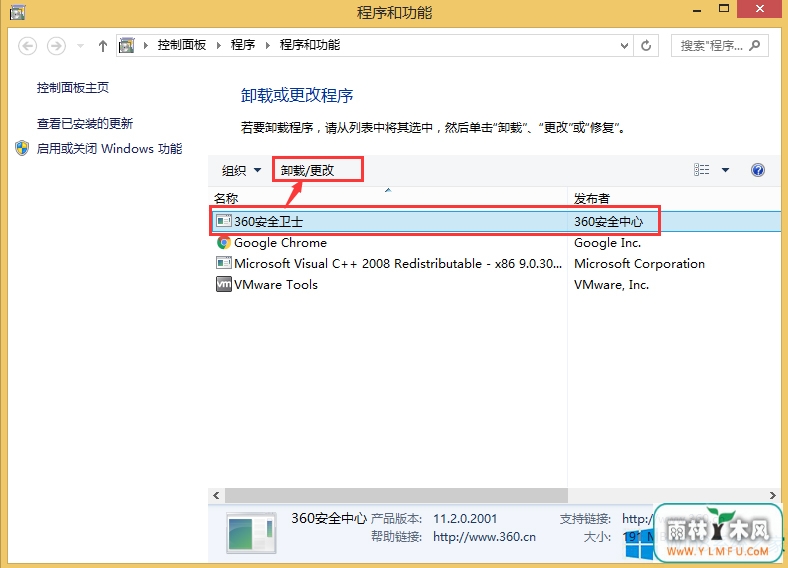The height and width of the screenshot is (568, 788).
Task: Expand the view options dropdown arrow
Action: pyautogui.click(x=726, y=170)
